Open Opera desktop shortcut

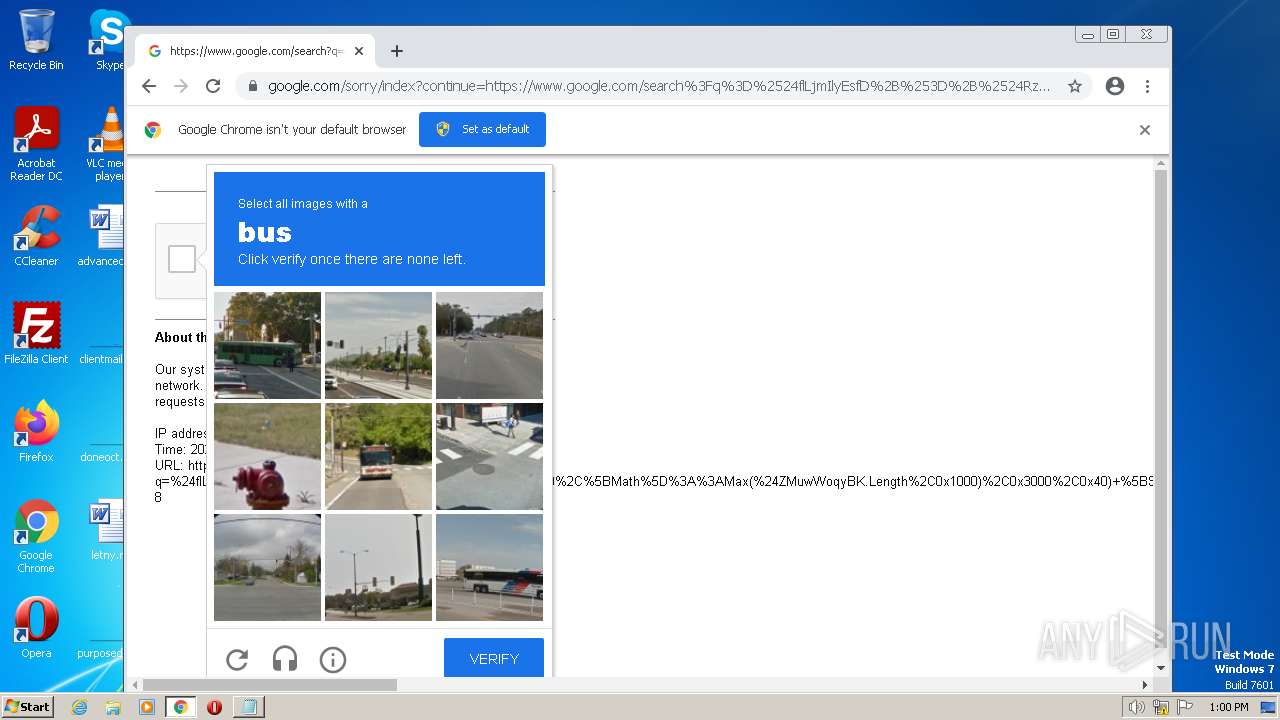pos(36,628)
